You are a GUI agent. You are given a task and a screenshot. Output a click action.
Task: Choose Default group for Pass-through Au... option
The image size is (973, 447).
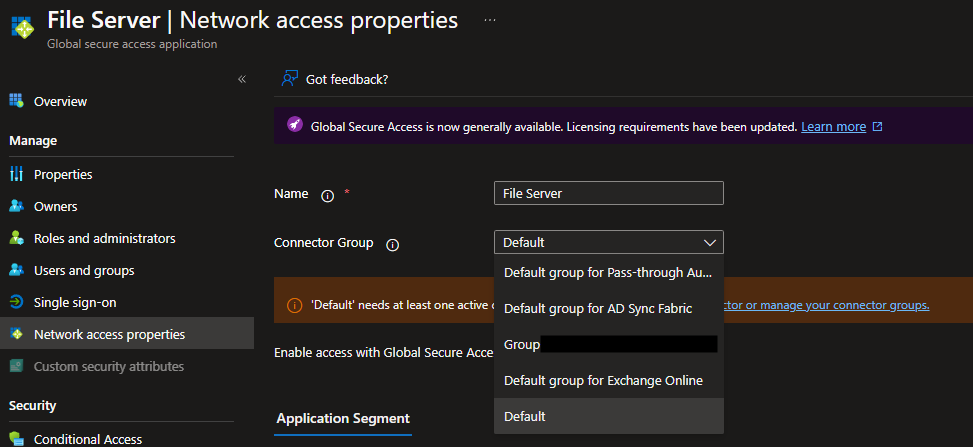coord(609,273)
